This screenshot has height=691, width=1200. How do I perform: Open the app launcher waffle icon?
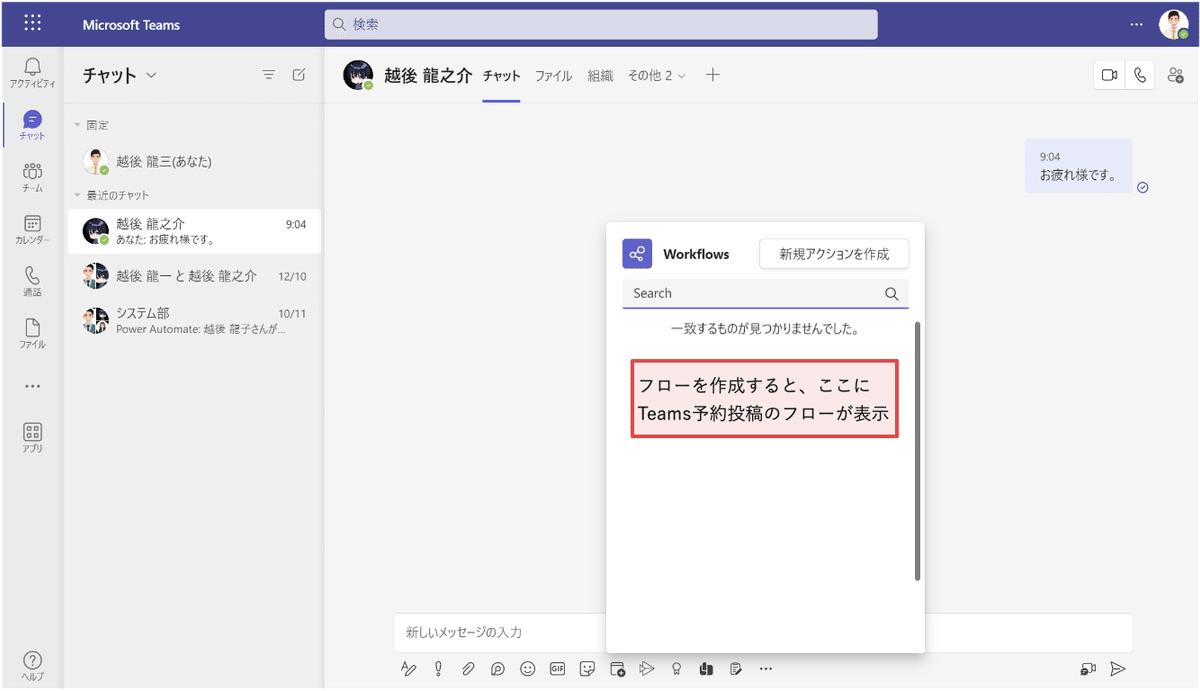pos(32,24)
